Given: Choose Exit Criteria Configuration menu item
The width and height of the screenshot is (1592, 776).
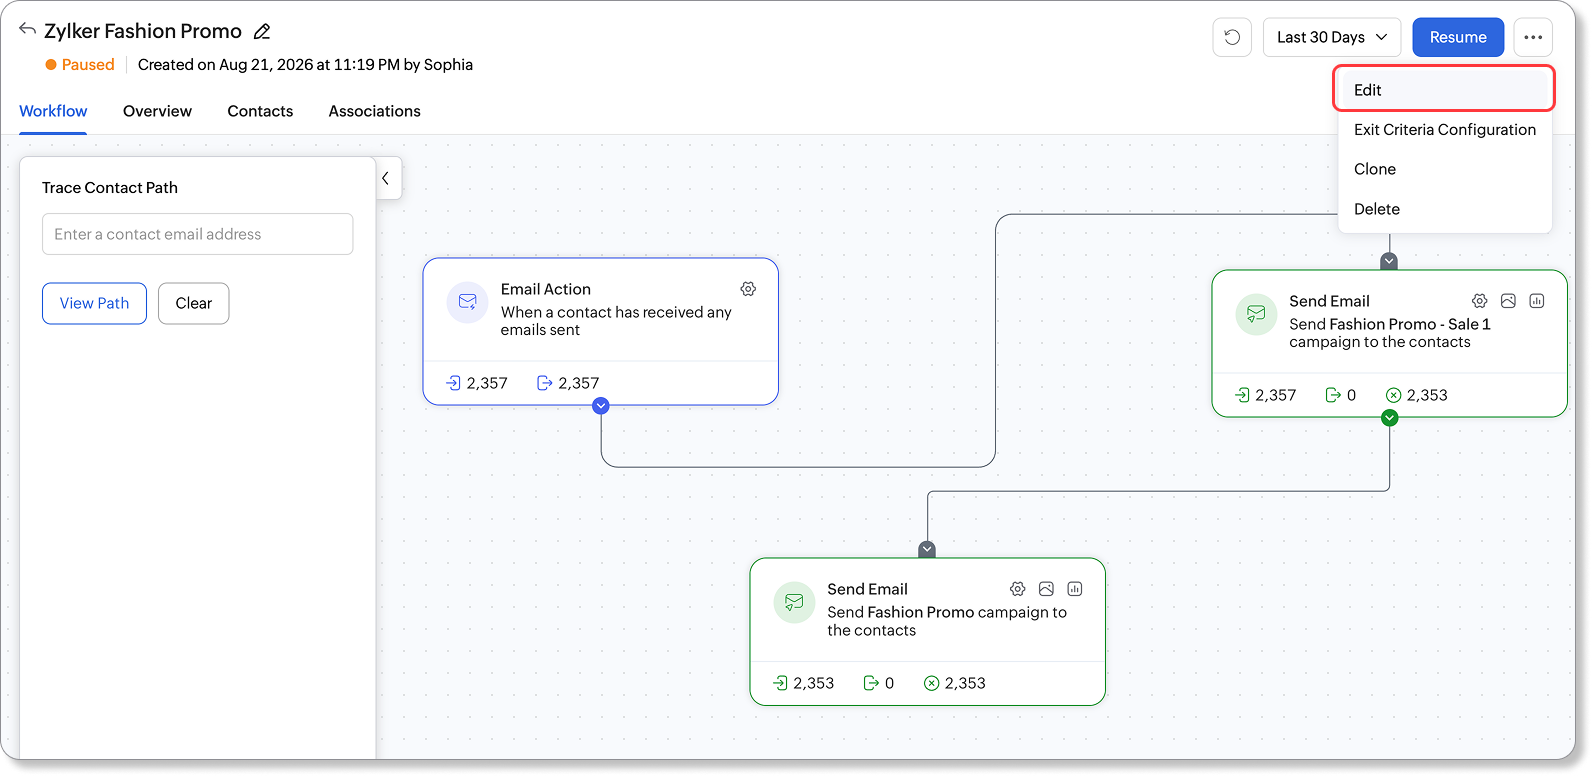Looking at the screenshot, I should click(1445, 130).
